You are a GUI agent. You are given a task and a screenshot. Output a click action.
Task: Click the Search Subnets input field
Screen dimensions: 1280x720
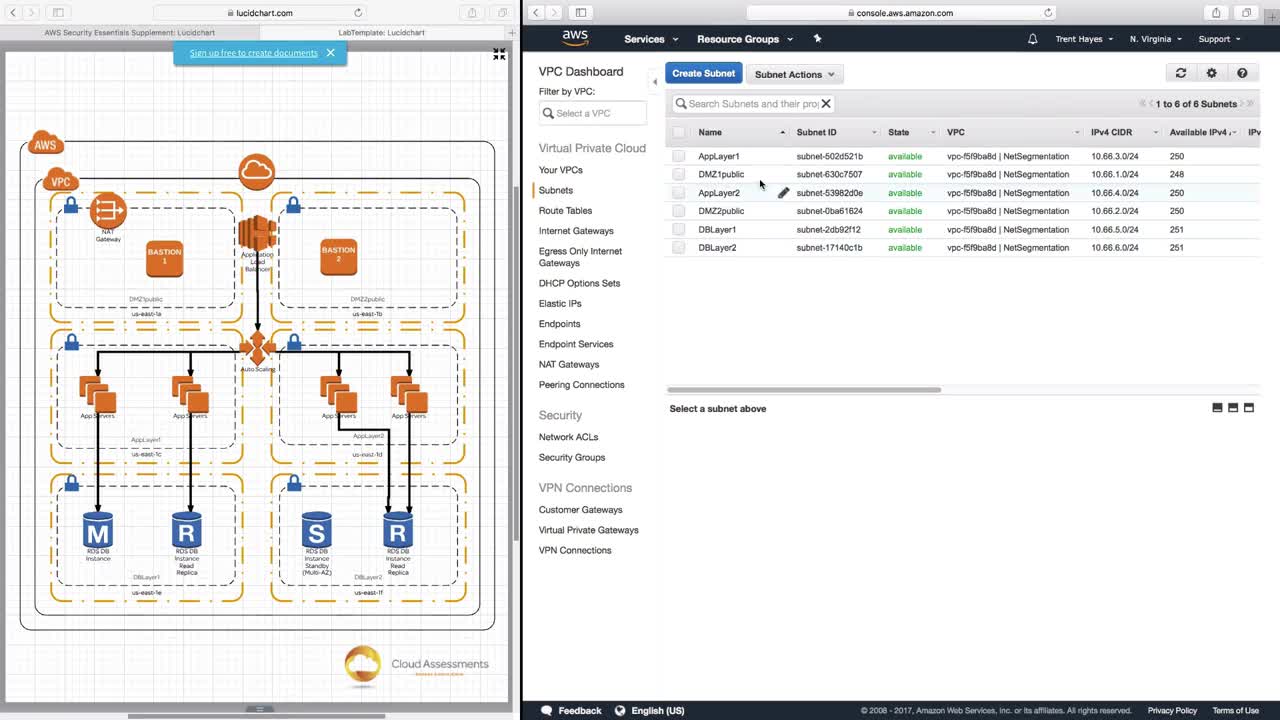[x=752, y=104]
